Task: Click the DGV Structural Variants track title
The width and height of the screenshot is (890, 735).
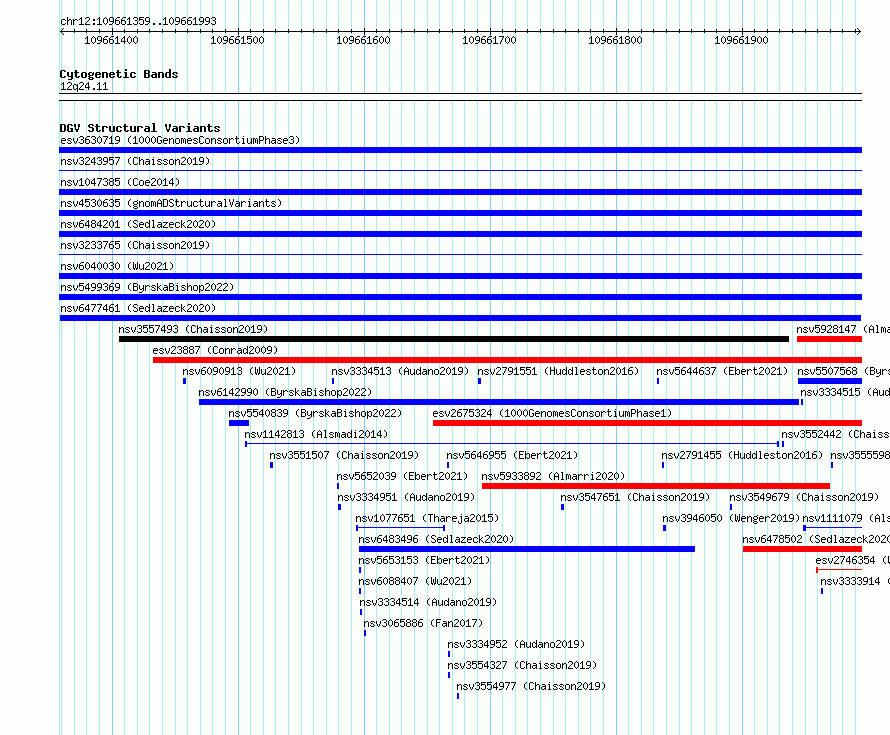Action: pyautogui.click(x=140, y=128)
